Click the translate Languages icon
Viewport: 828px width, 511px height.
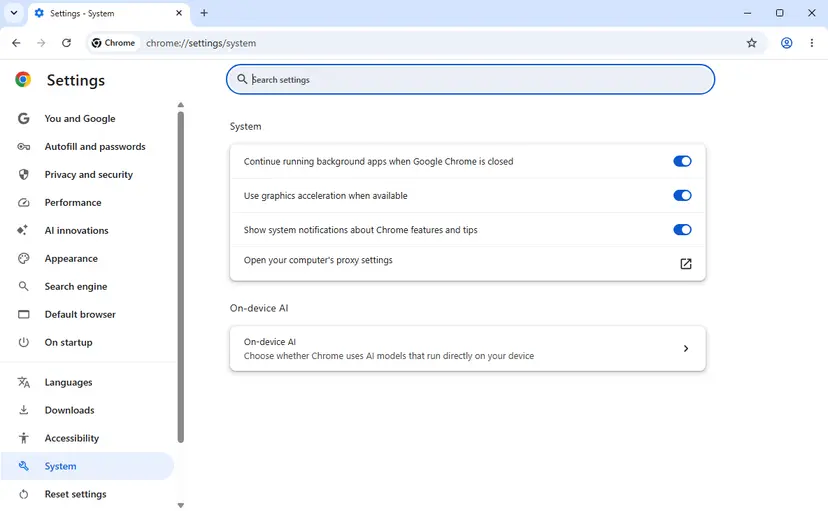pos(23,382)
